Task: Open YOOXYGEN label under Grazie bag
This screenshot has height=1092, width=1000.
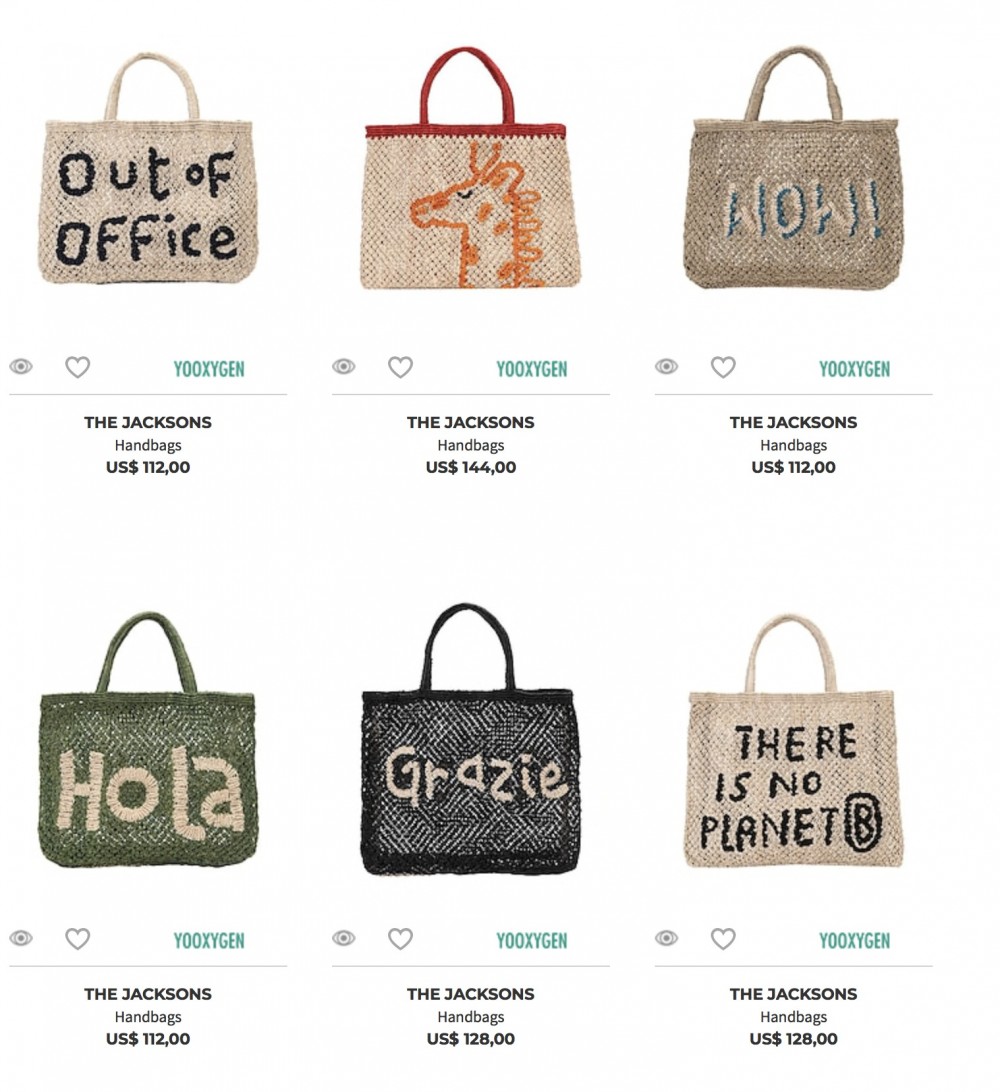Action: point(532,940)
